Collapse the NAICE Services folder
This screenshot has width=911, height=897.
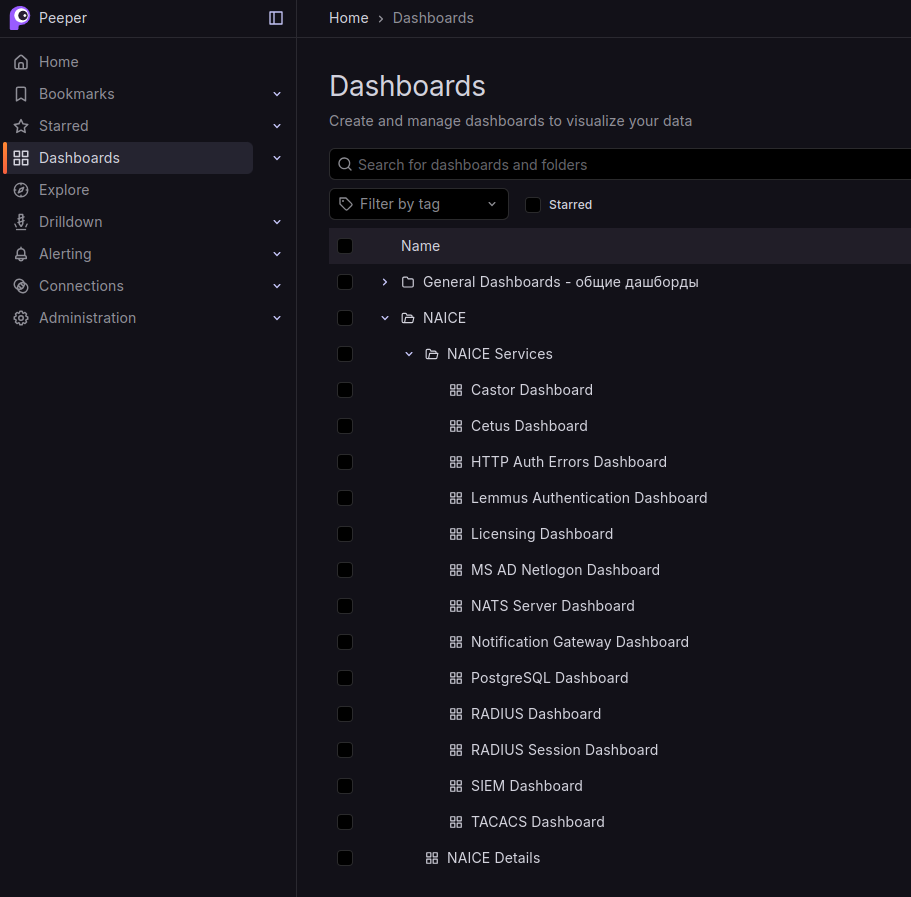pyautogui.click(x=409, y=354)
